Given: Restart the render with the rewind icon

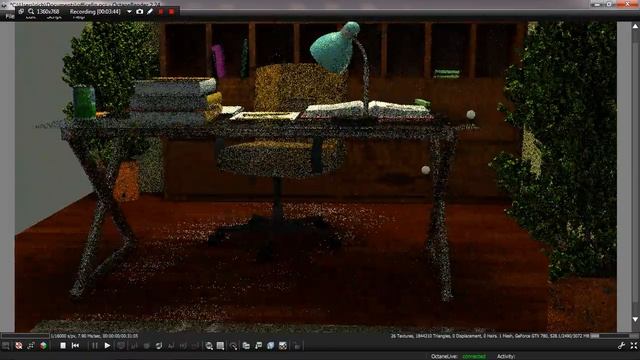Looking at the screenshot, I should 76,345.
